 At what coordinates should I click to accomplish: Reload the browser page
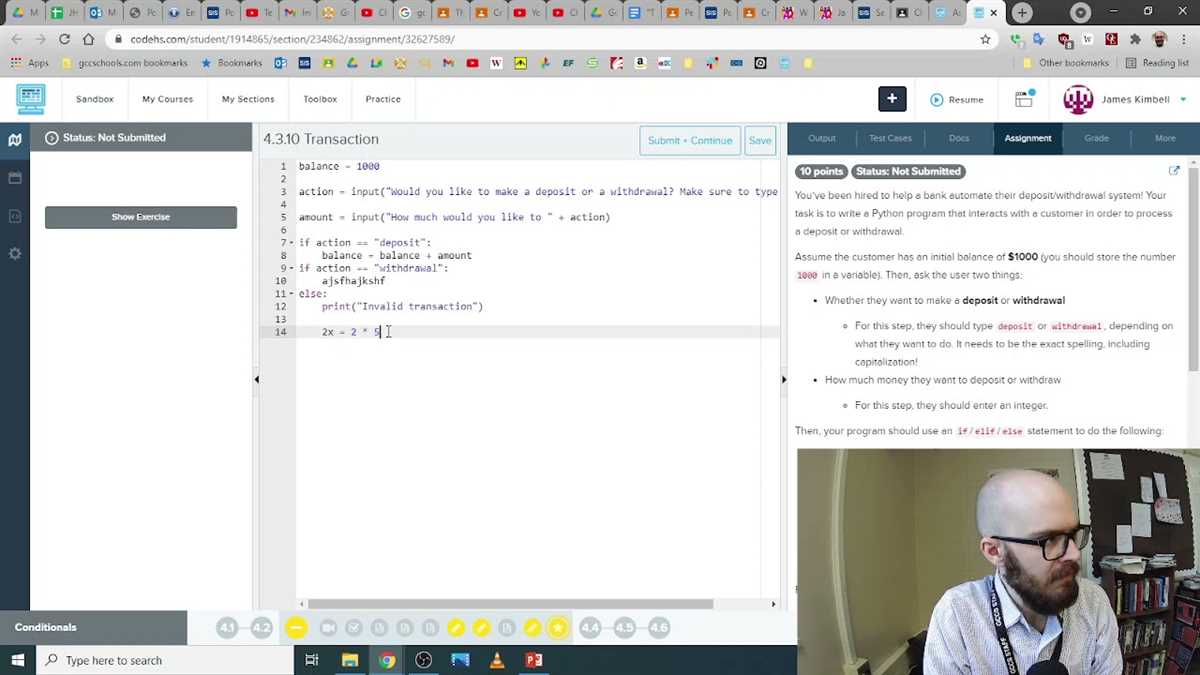[64, 39]
